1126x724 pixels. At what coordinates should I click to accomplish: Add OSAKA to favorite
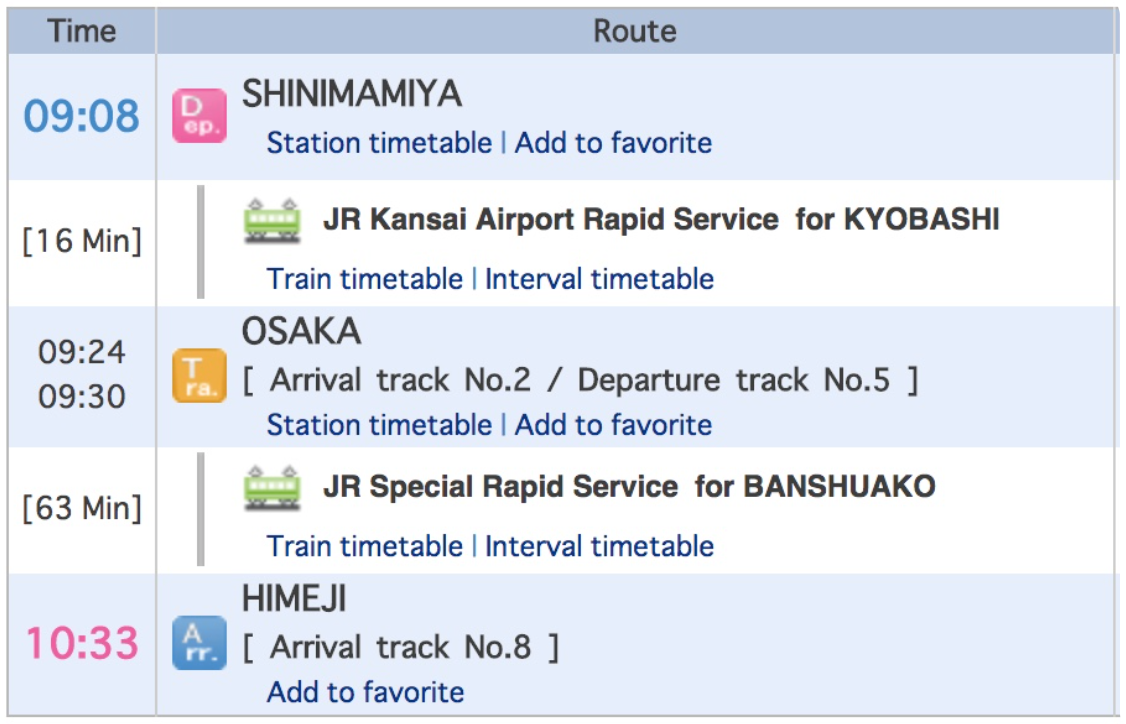tap(613, 425)
